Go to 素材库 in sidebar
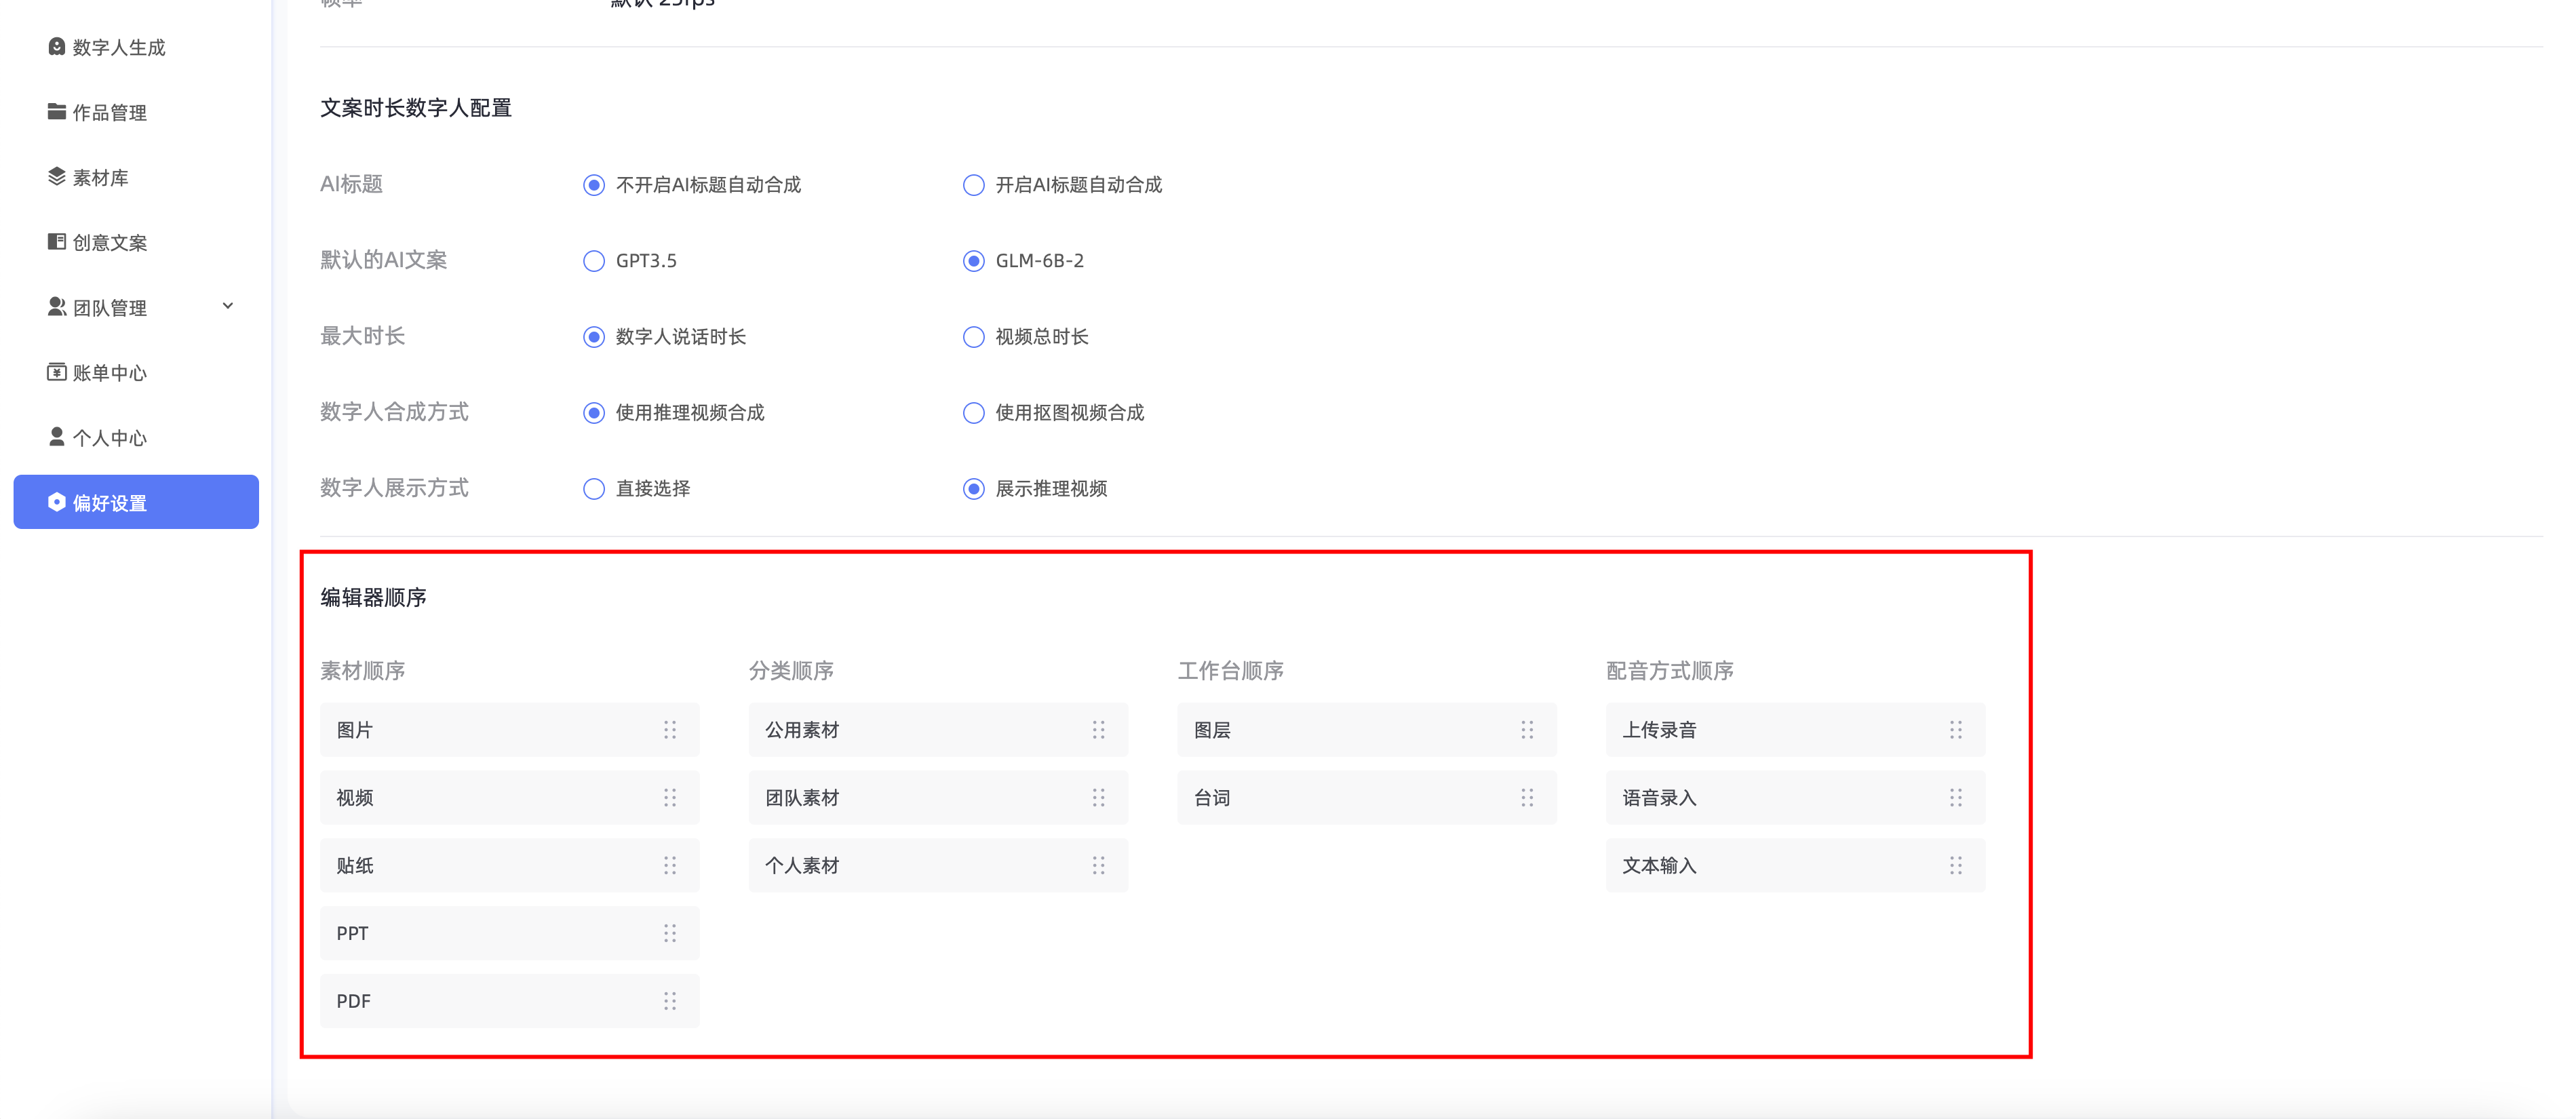Image resolution: width=2576 pixels, height=1119 pixels. coord(136,177)
